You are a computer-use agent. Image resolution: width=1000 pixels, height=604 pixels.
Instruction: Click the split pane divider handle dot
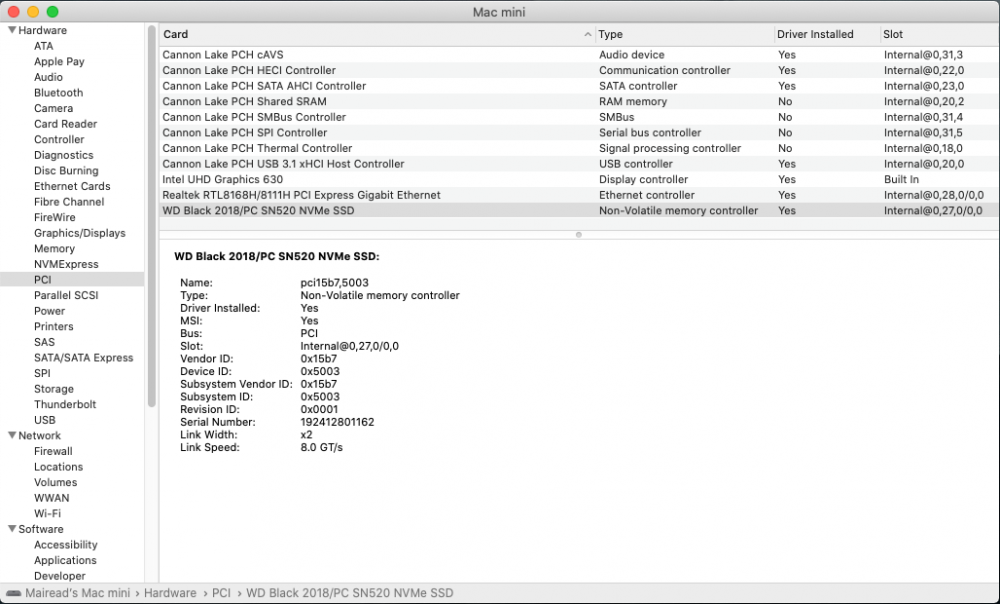click(578, 235)
